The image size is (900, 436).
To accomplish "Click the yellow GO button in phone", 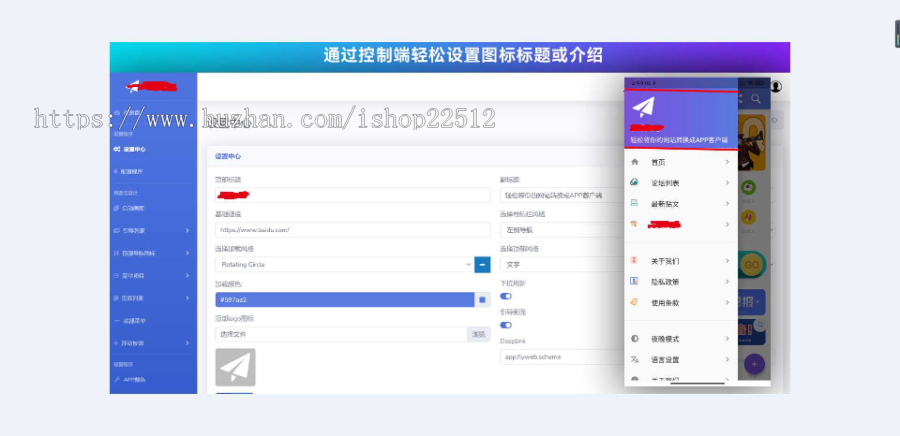I will pos(751,265).
